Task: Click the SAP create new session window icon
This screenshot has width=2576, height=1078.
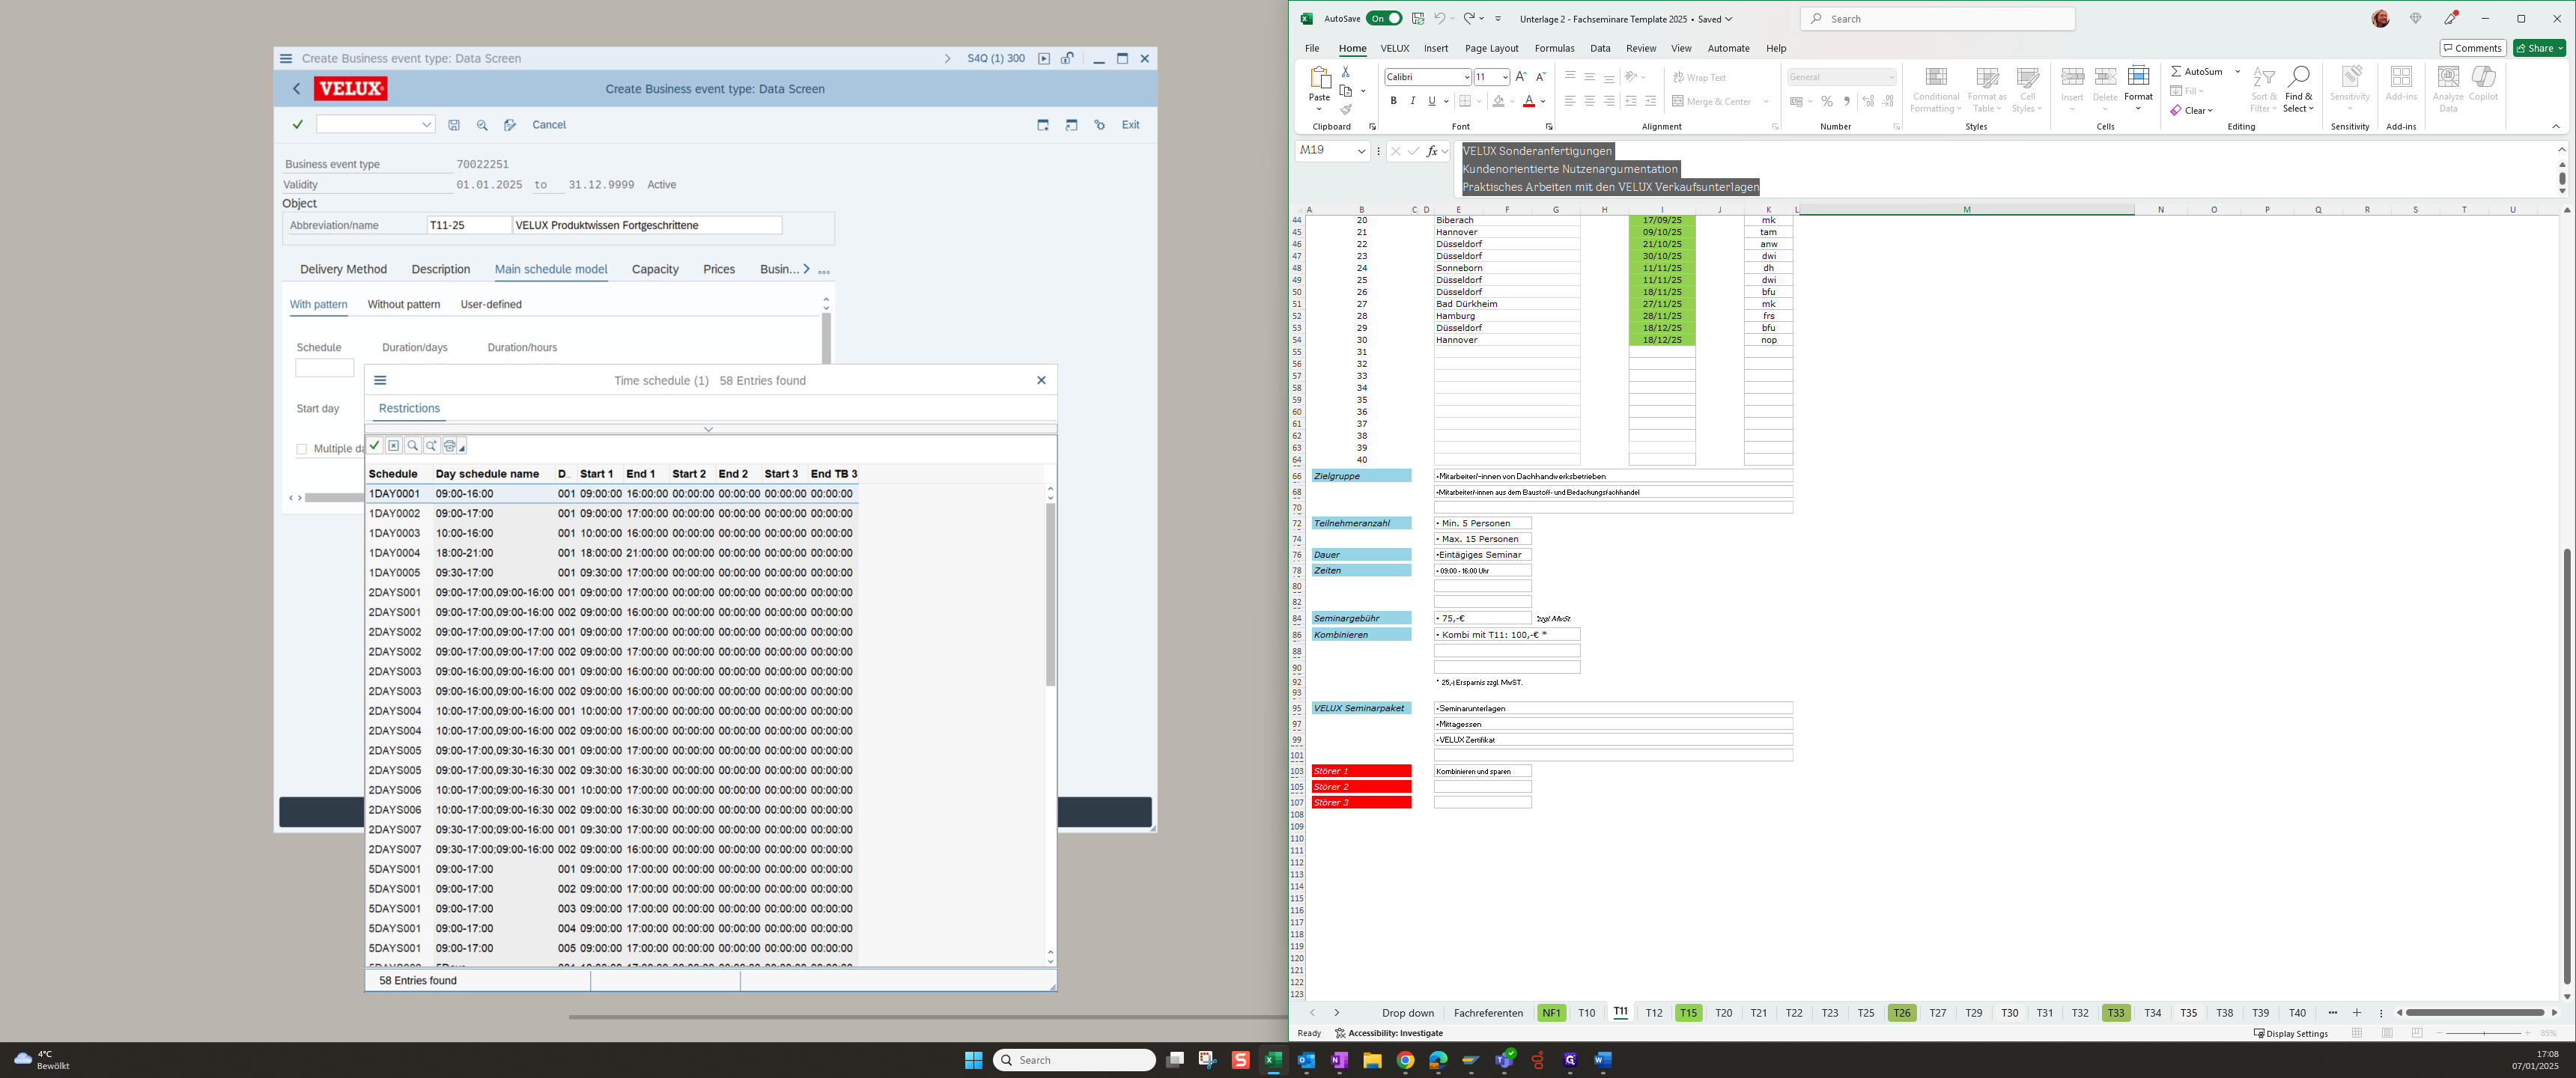Action: coord(1043,125)
